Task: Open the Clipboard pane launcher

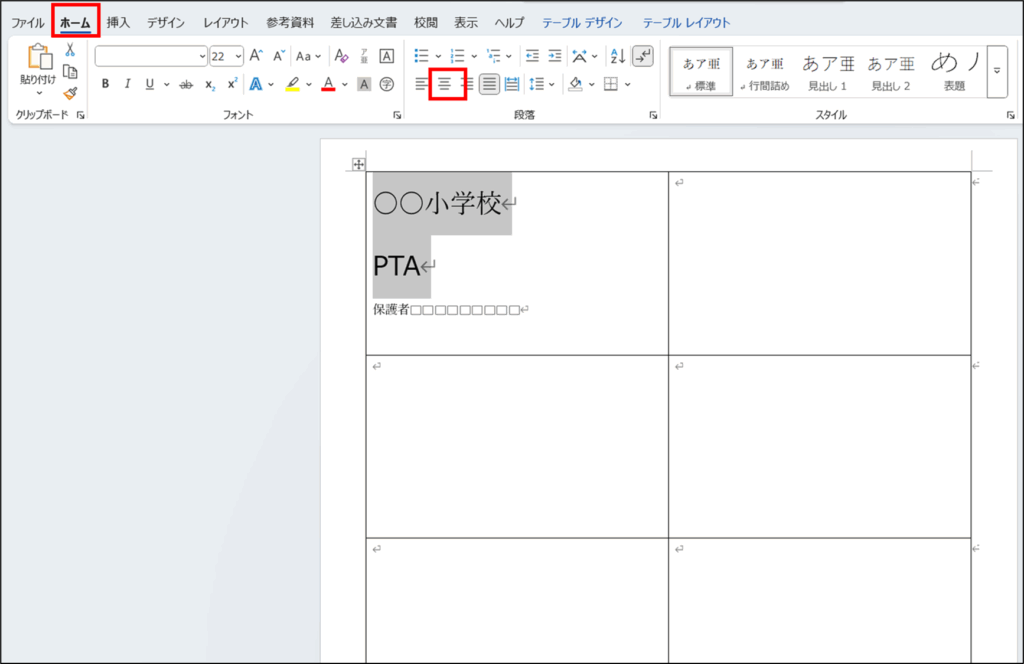Action: [80, 115]
